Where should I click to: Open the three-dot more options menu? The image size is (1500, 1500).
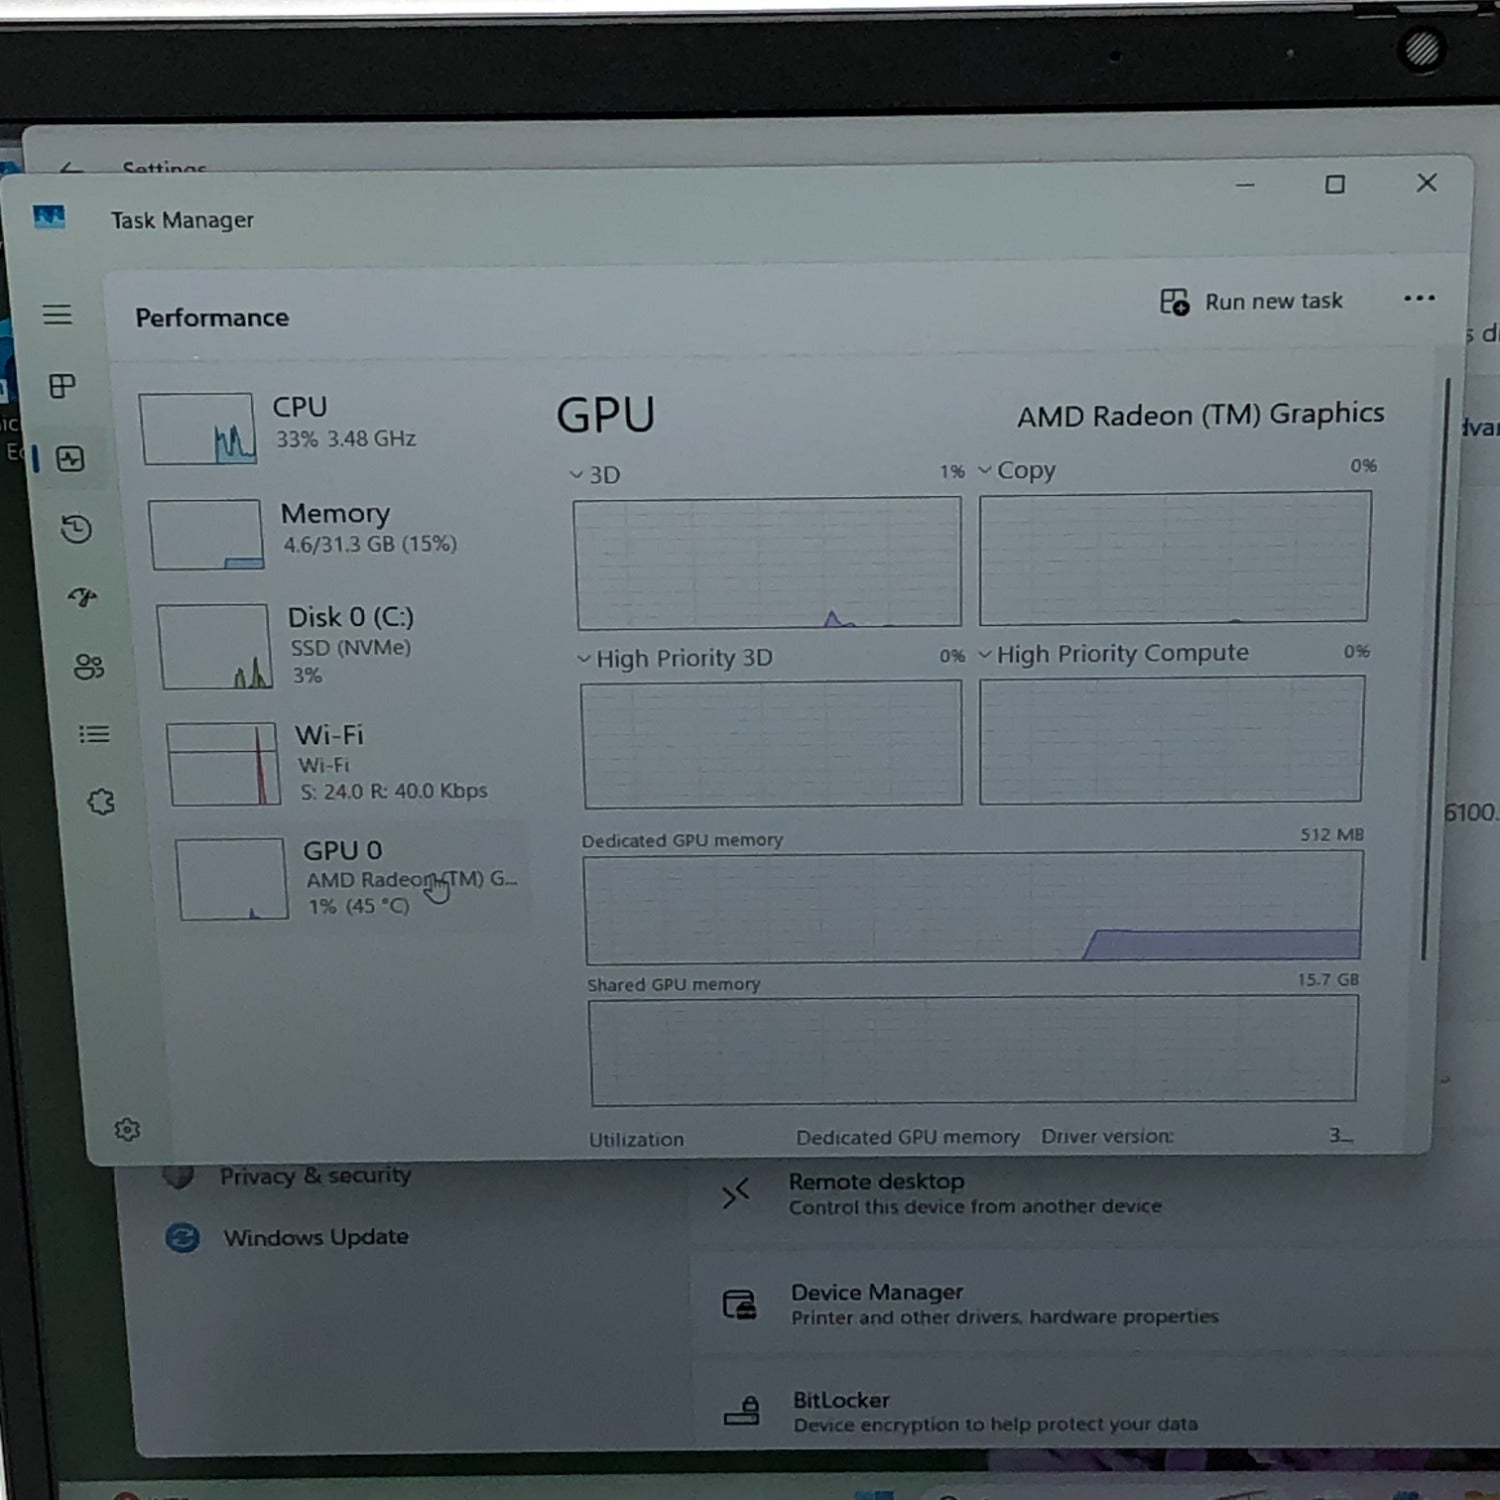coord(1418,298)
